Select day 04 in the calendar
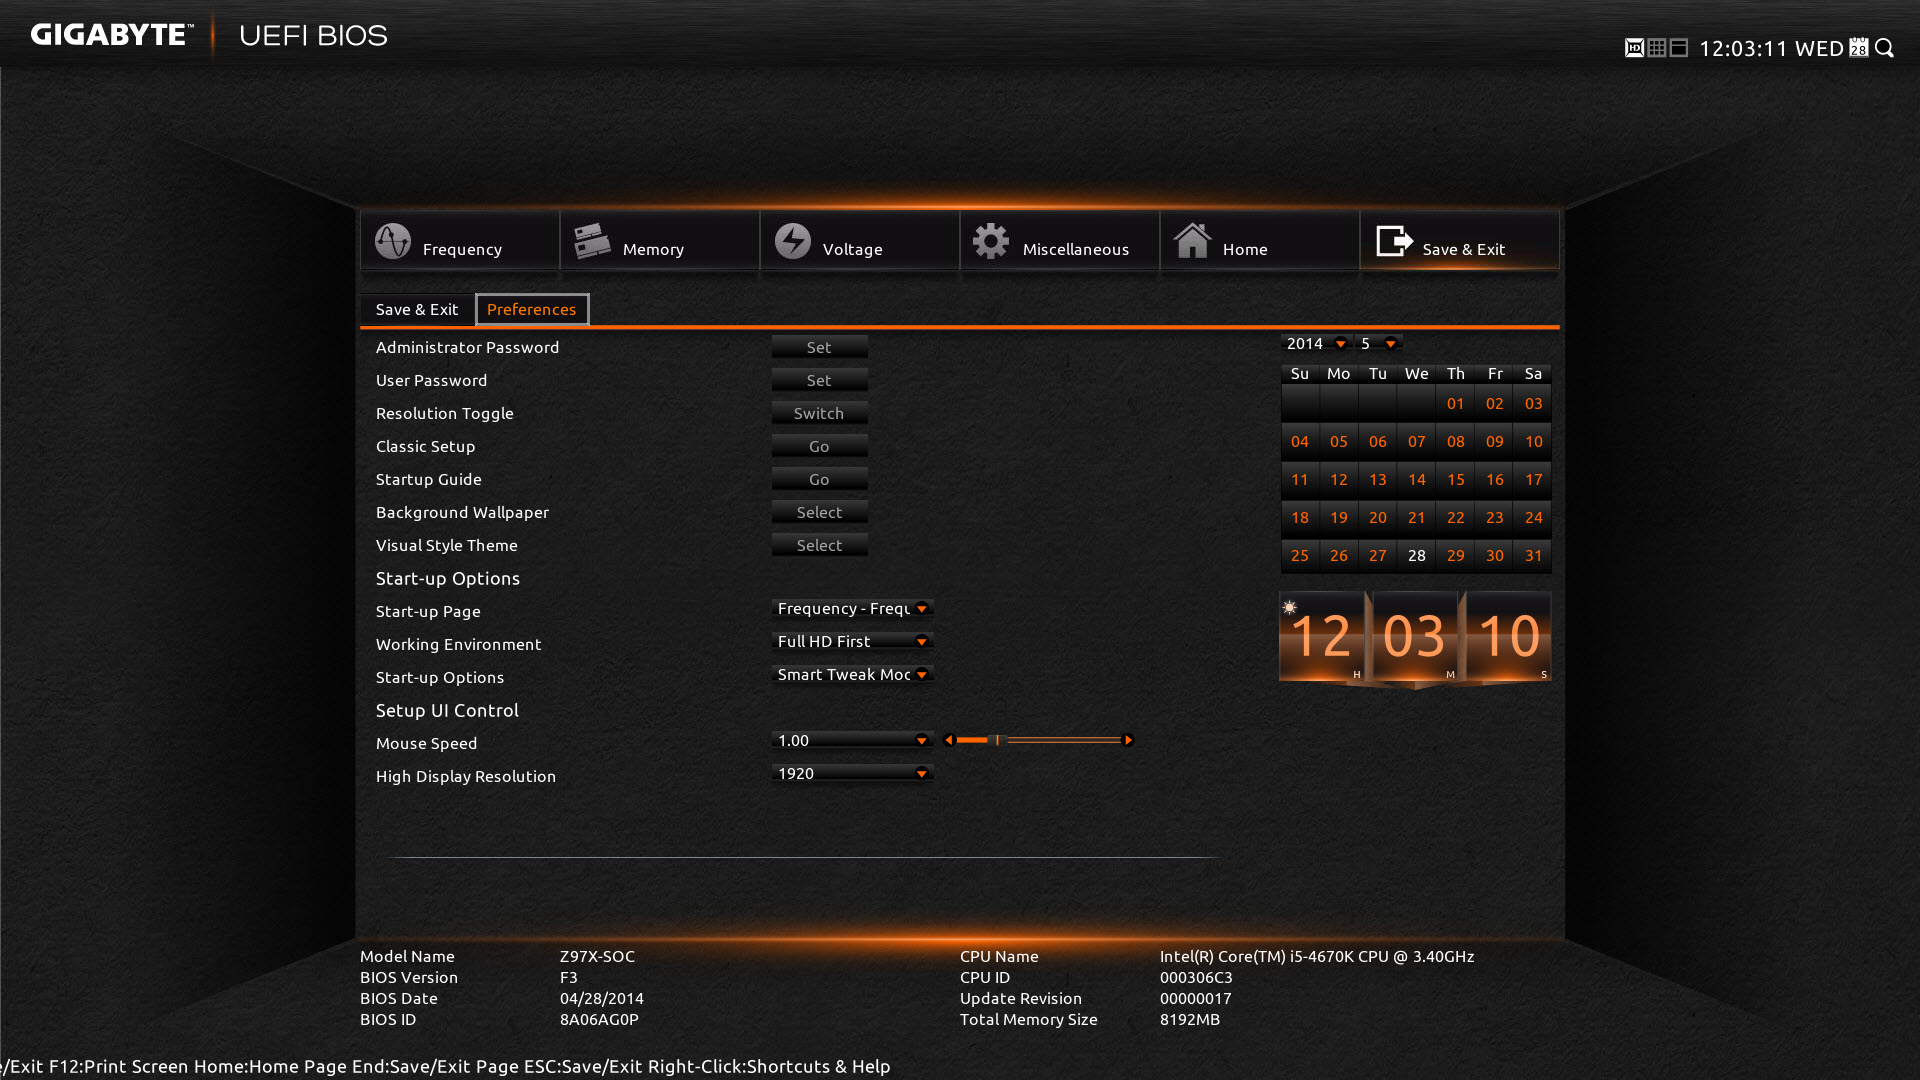1920x1080 pixels. [x=1300, y=442]
